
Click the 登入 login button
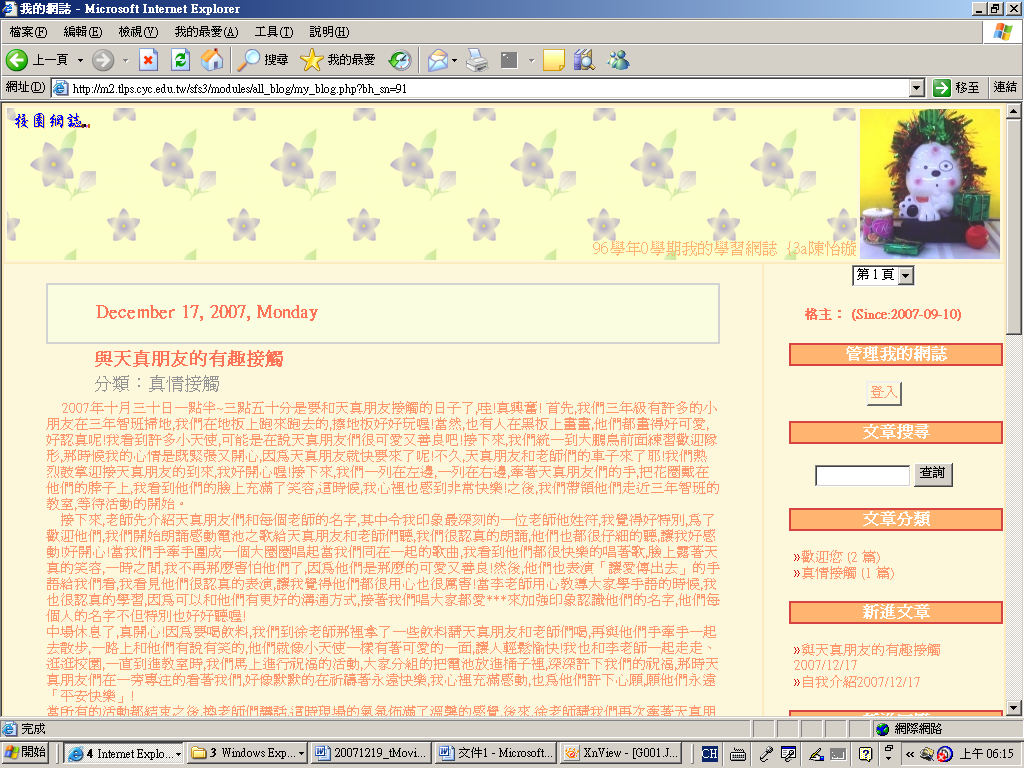point(883,392)
